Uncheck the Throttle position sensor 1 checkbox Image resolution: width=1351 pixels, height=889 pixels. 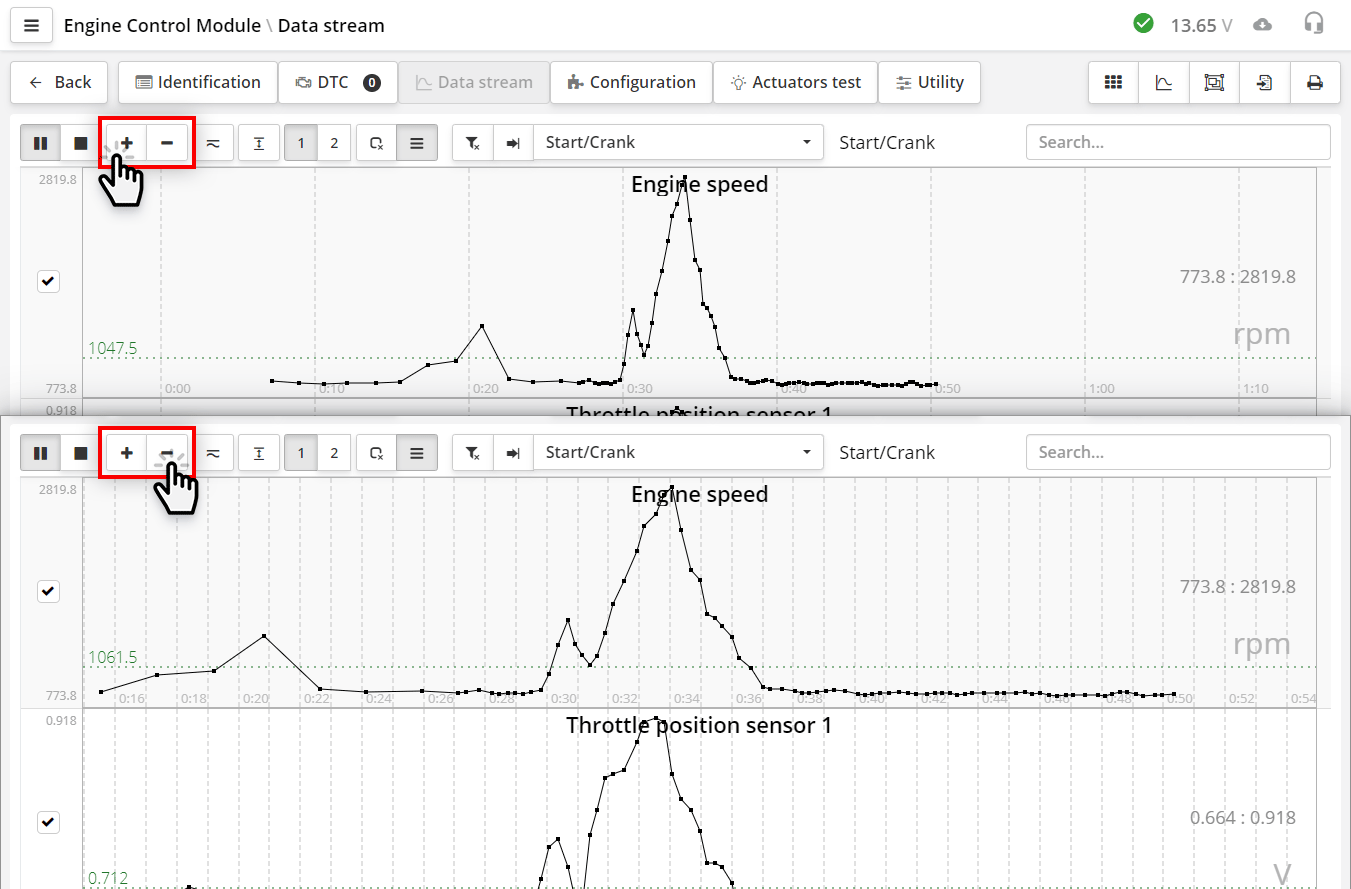(48, 822)
